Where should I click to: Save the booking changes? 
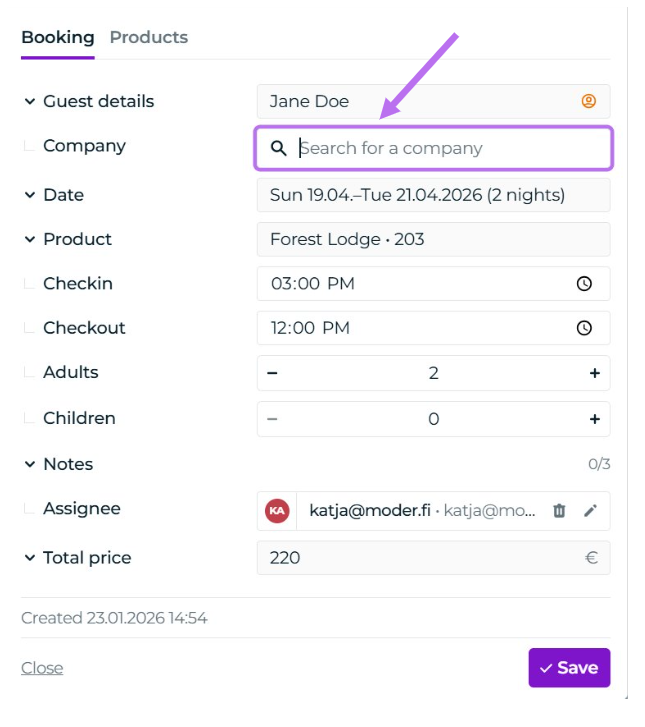click(x=569, y=668)
